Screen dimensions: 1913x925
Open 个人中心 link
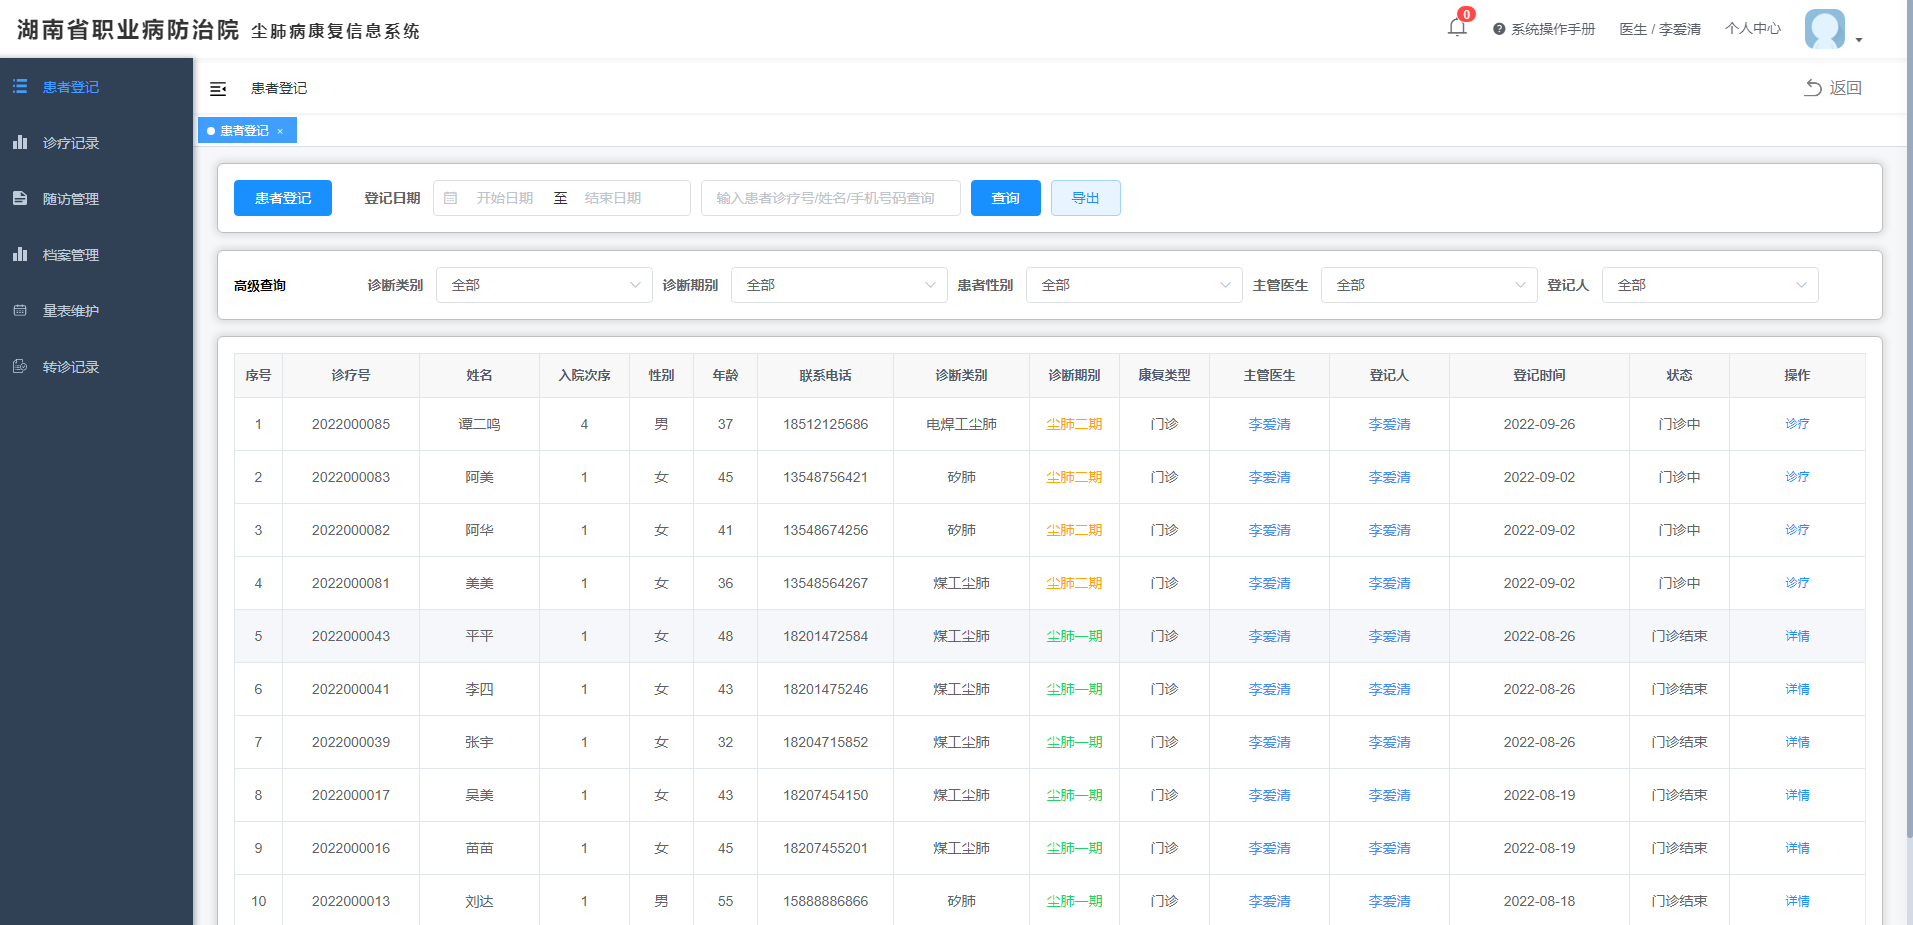(x=1753, y=29)
